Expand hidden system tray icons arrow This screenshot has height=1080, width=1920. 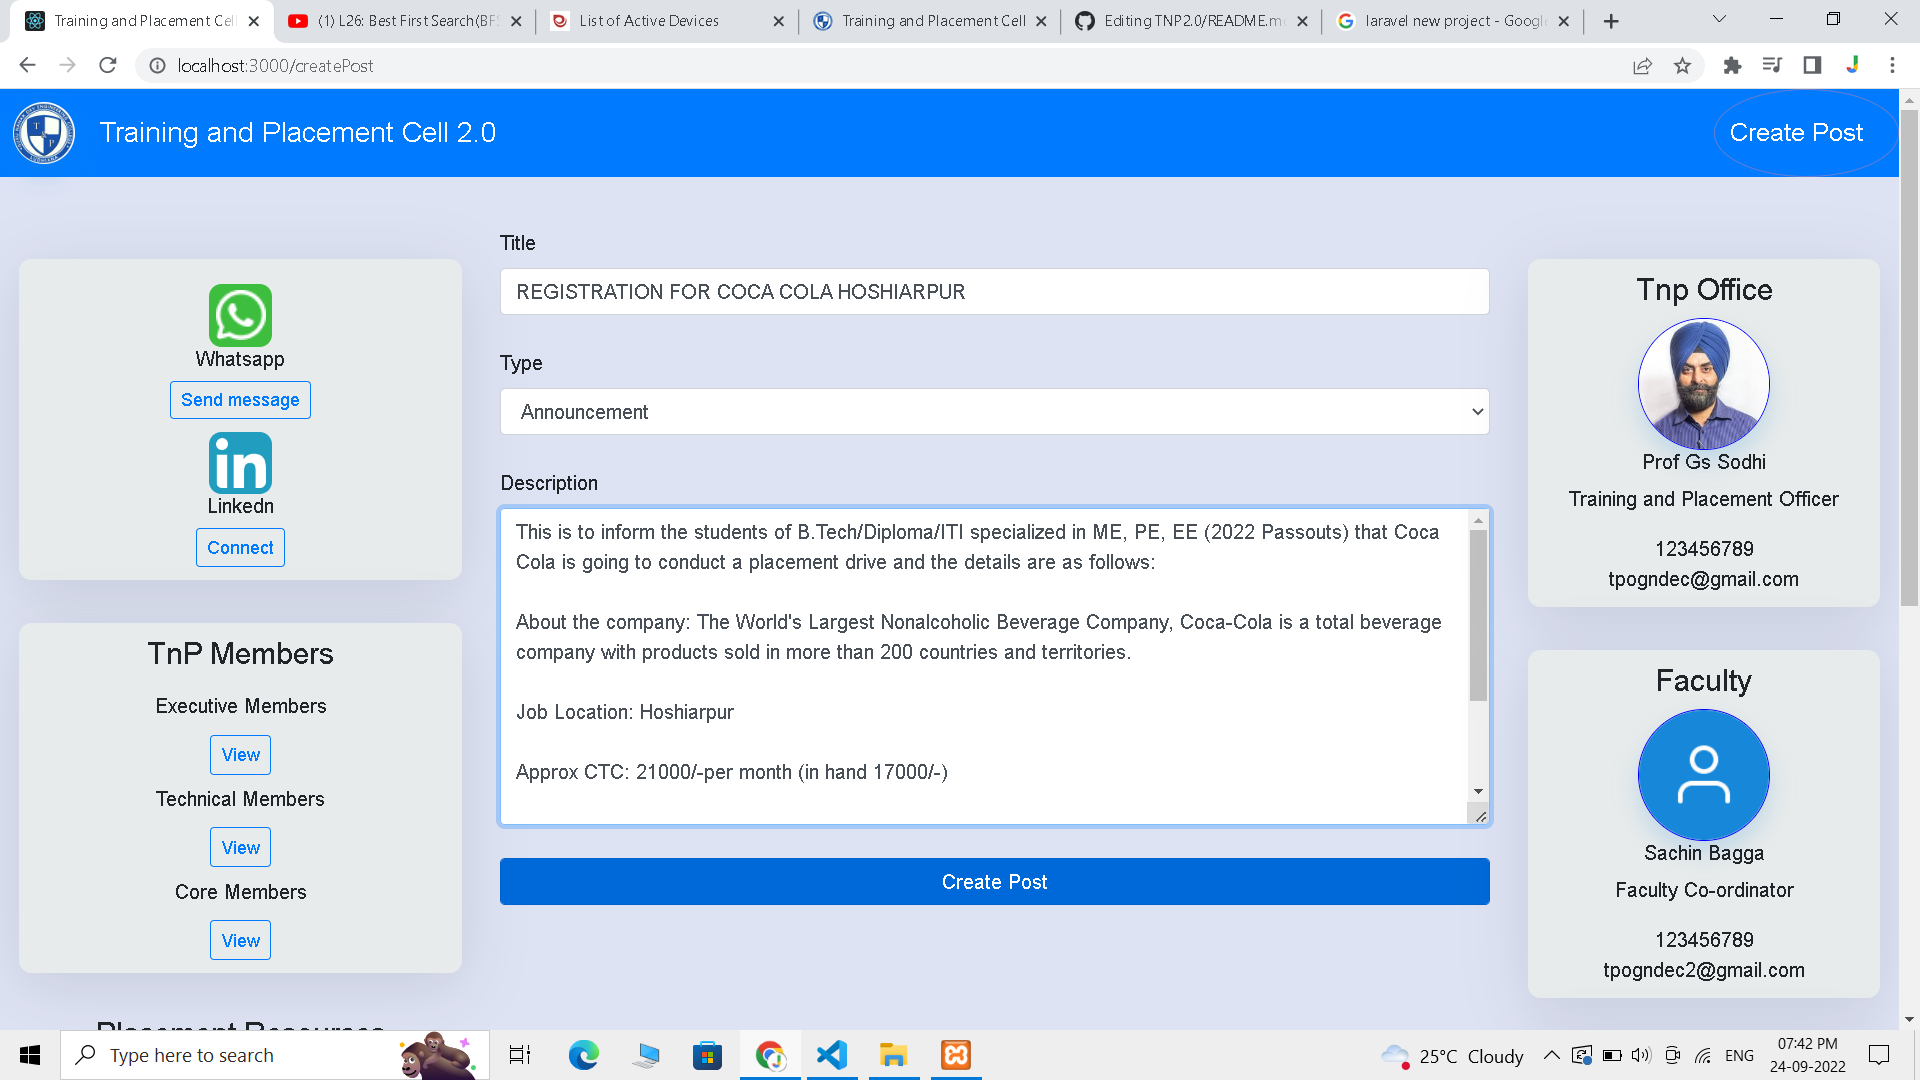[1551, 1055]
